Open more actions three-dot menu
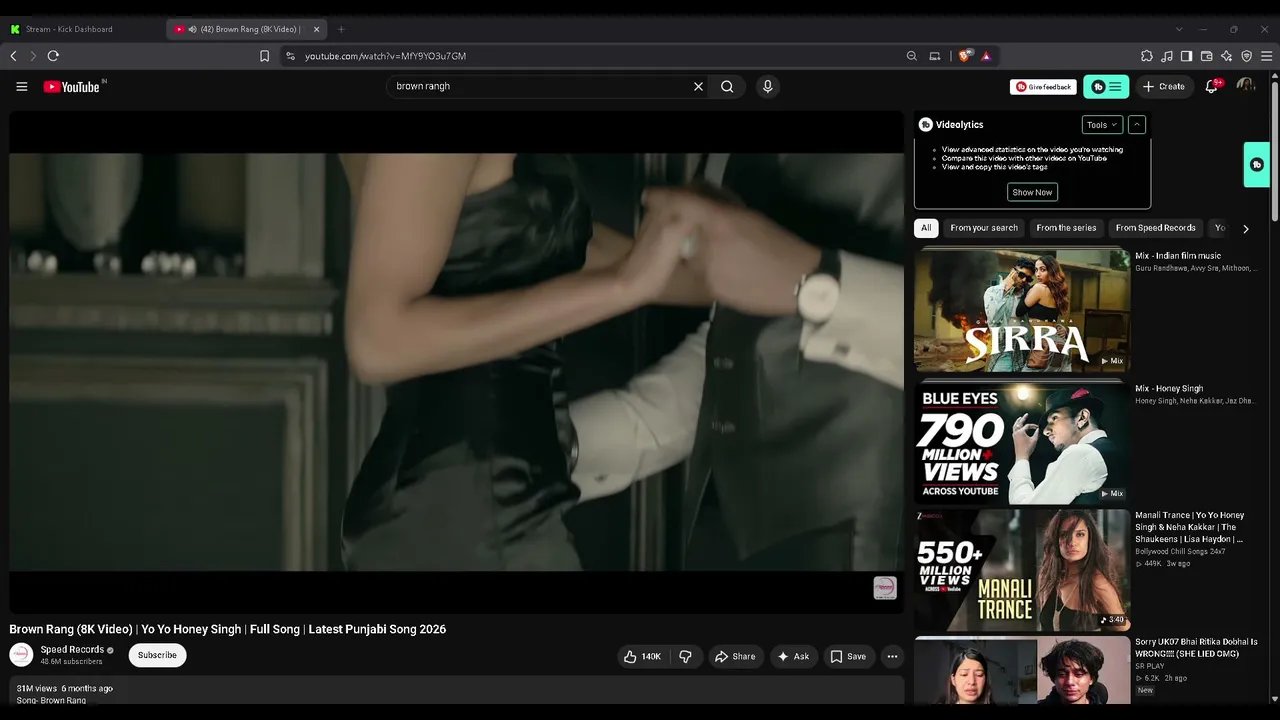This screenshot has width=1280, height=720. (x=892, y=657)
